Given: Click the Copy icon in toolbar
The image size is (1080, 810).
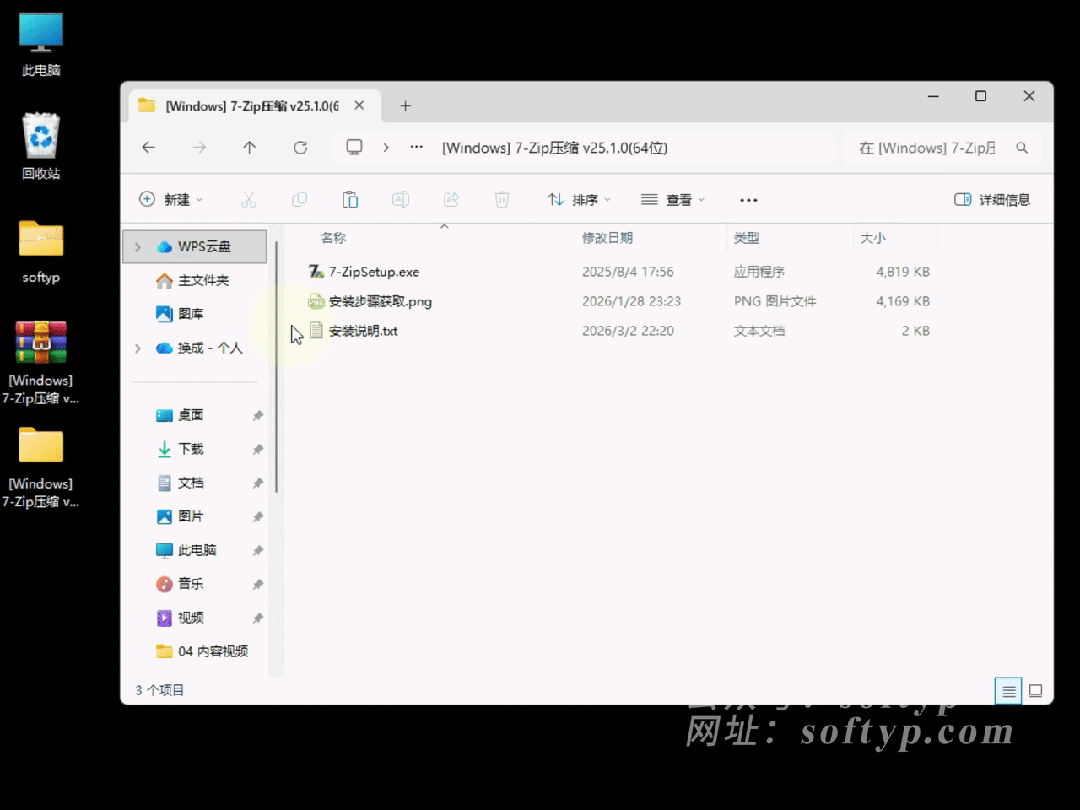Looking at the screenshot, I should pyautogui.click(x=299, y=200).
